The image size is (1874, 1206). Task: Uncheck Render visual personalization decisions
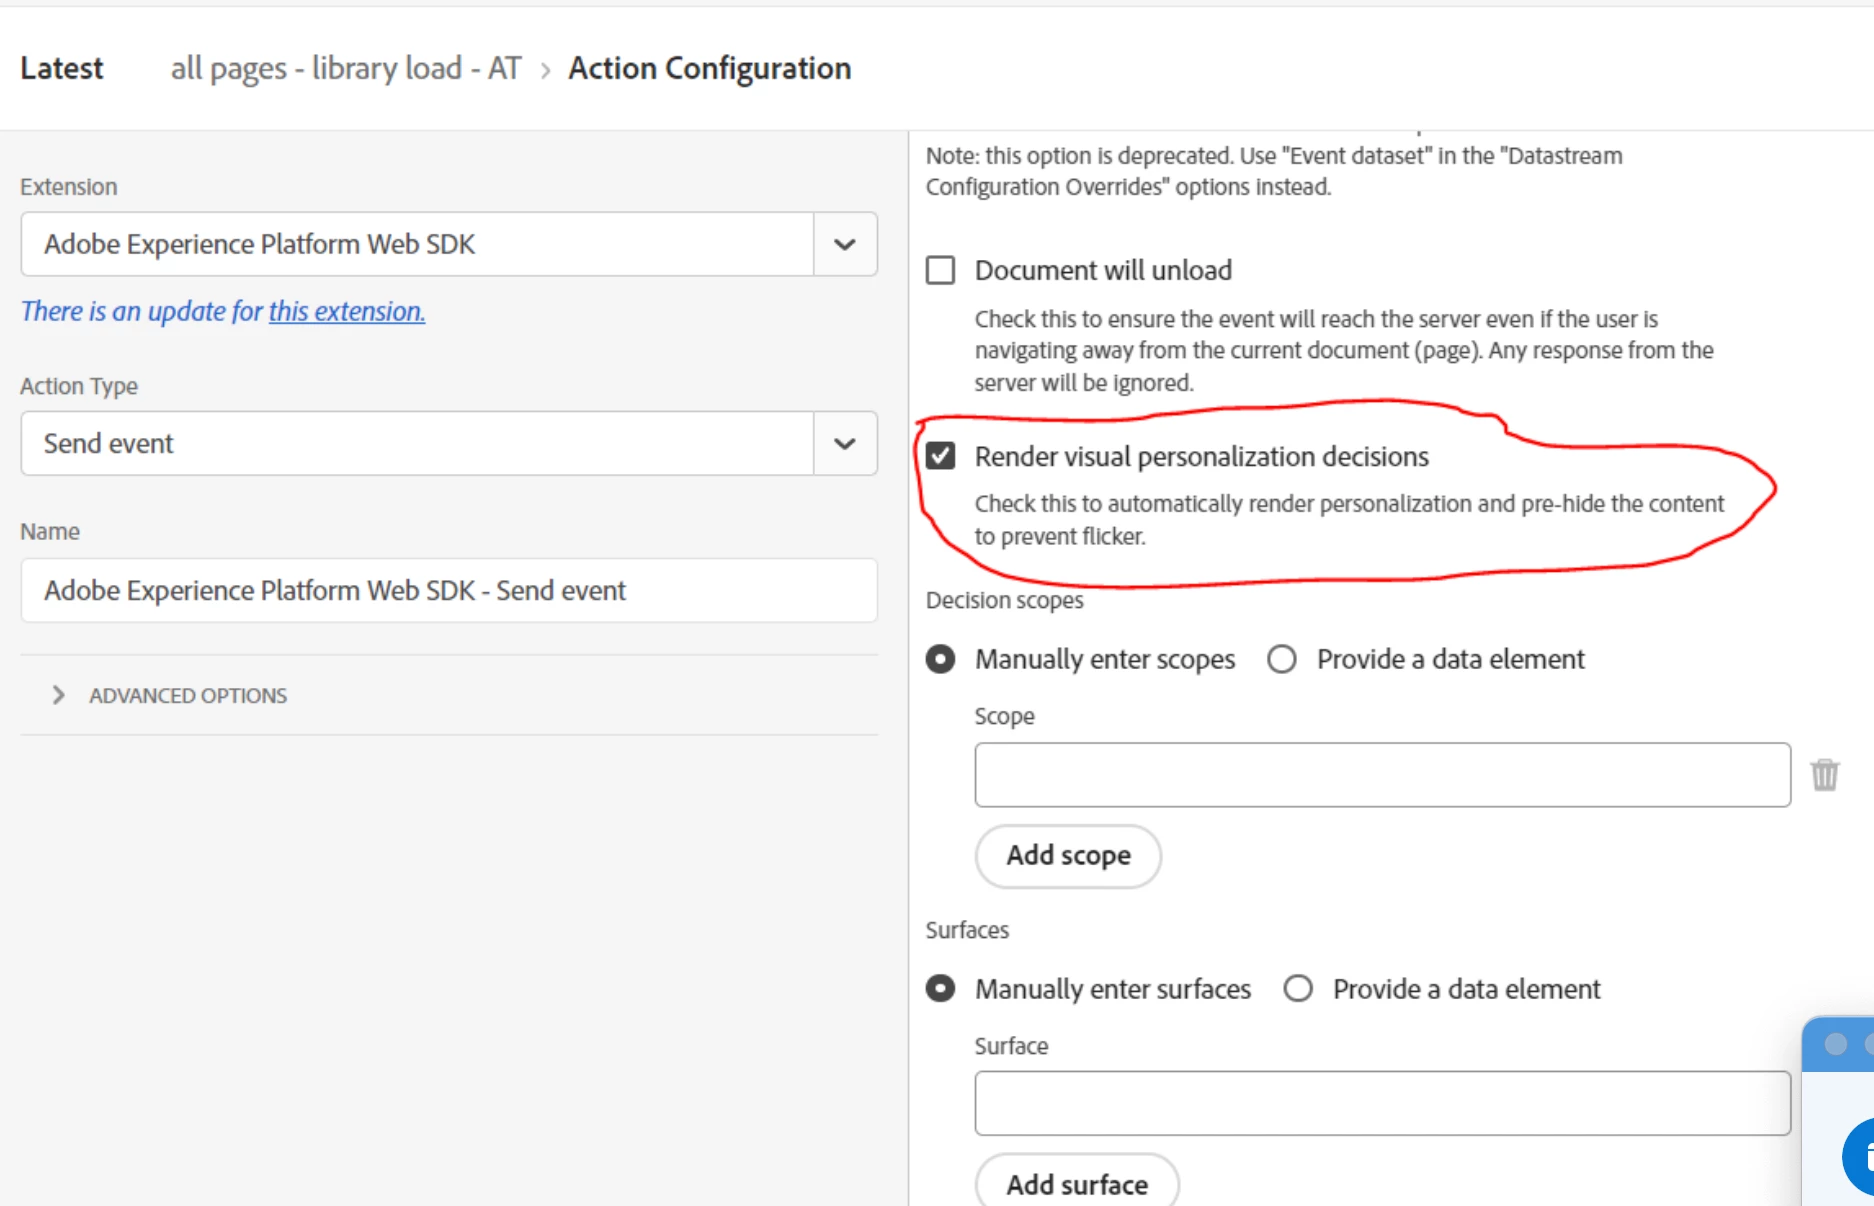[940, 456]
